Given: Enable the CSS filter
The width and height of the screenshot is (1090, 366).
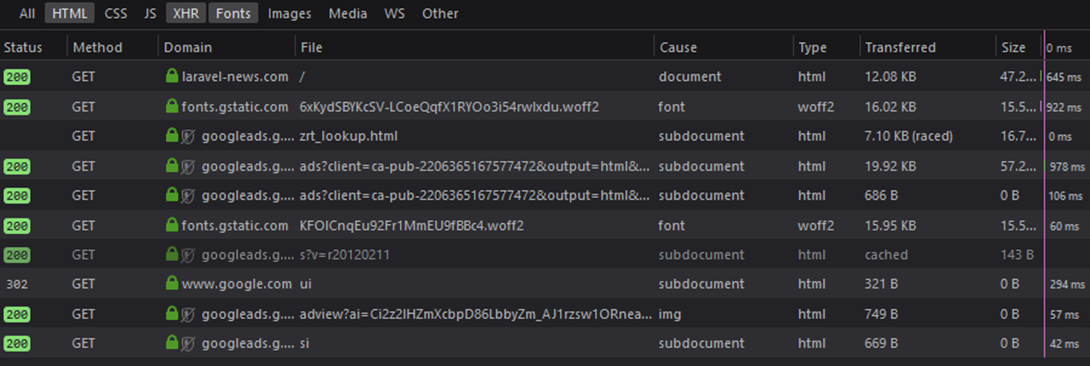Looking at the screenshot, I should (115, 13).
